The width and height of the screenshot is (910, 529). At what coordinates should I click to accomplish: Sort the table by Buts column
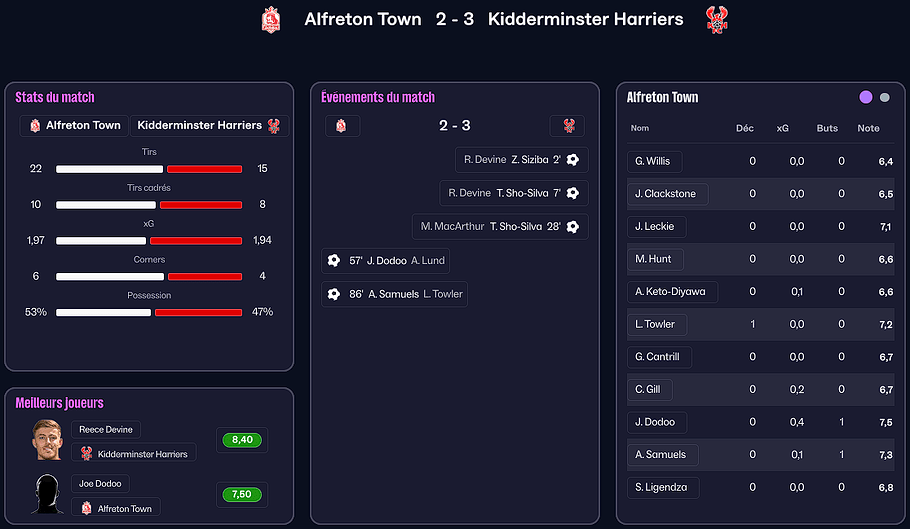click(x=827, y=128)
